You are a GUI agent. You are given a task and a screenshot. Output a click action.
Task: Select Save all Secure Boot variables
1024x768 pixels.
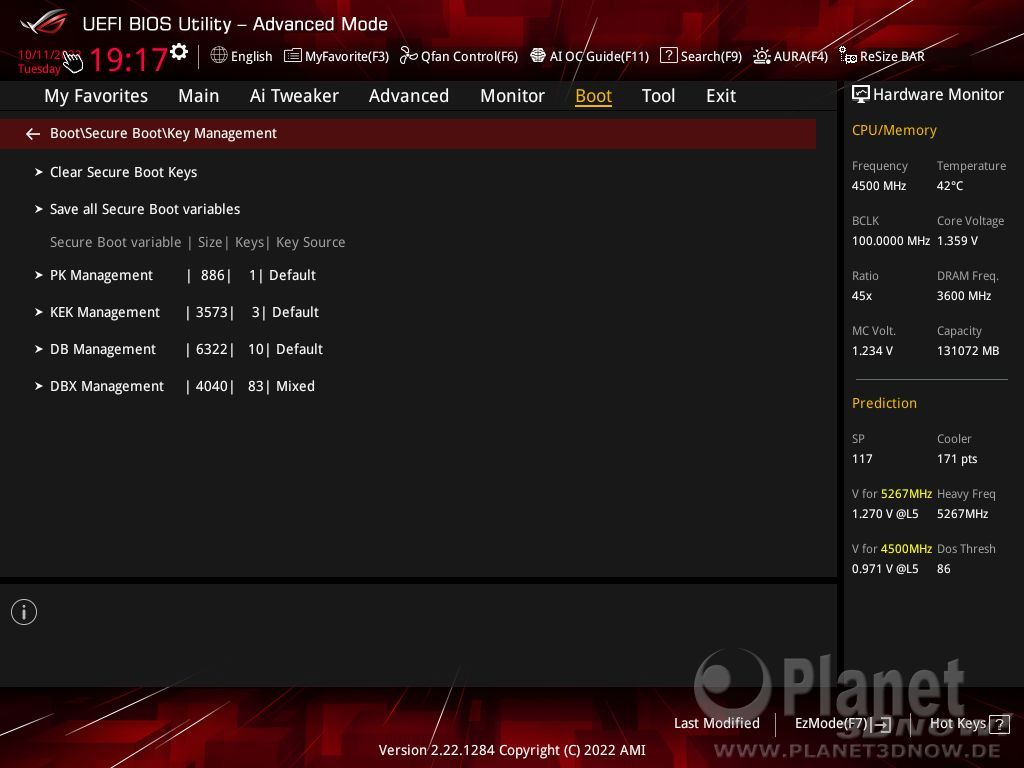[145, 210]
